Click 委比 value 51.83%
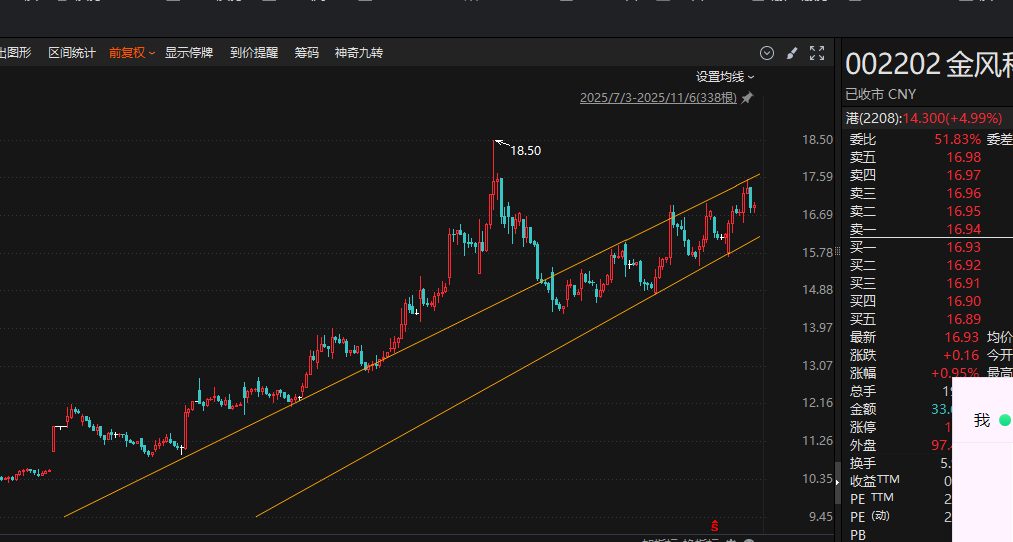1013x542 pixels. [957, 140]
